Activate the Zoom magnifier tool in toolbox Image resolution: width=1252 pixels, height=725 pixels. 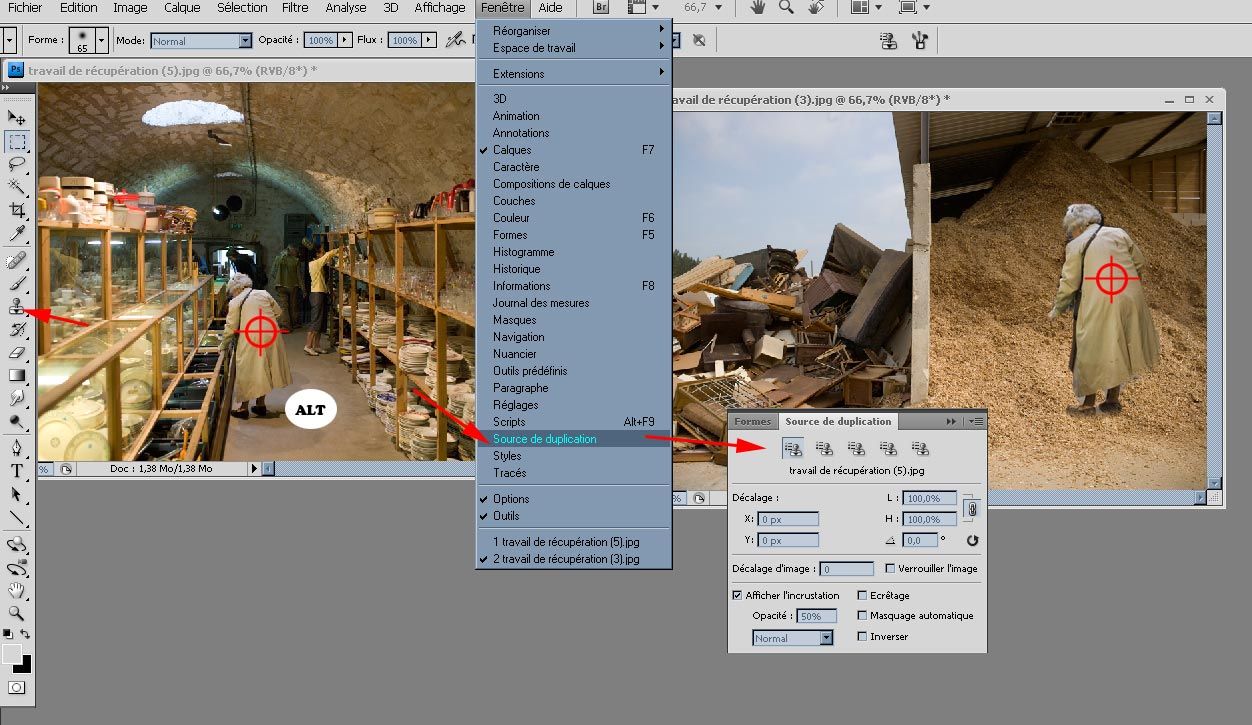(x=17, y=612)
